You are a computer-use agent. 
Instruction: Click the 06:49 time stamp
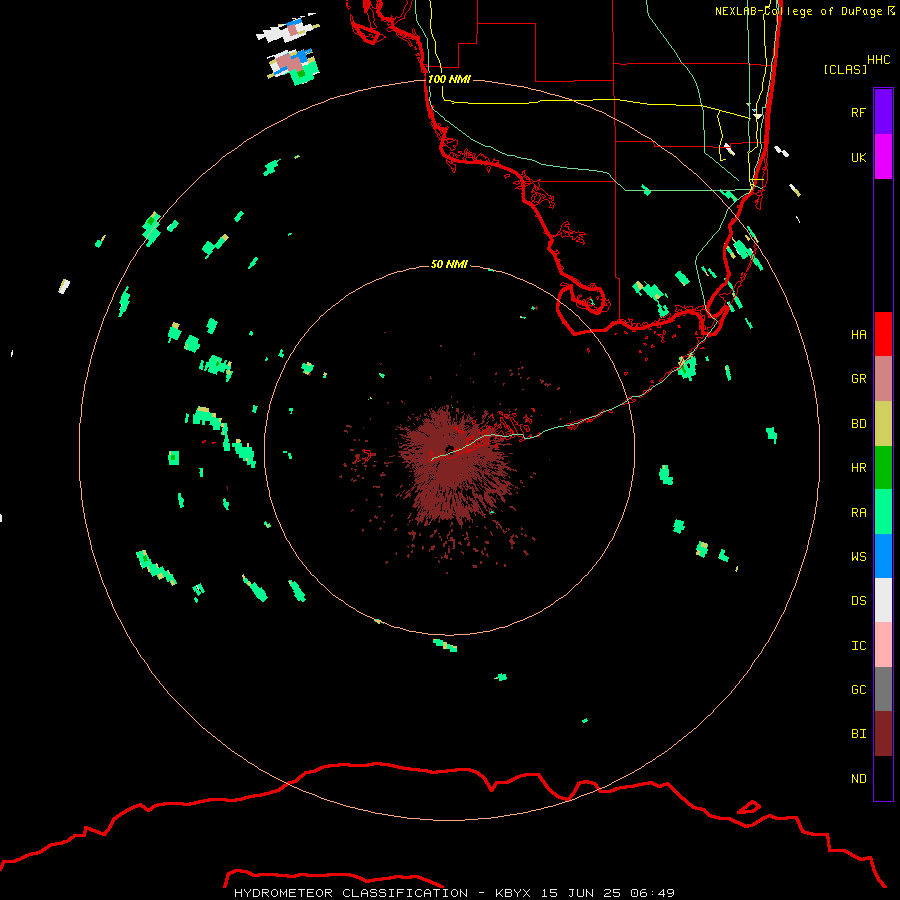652,893
